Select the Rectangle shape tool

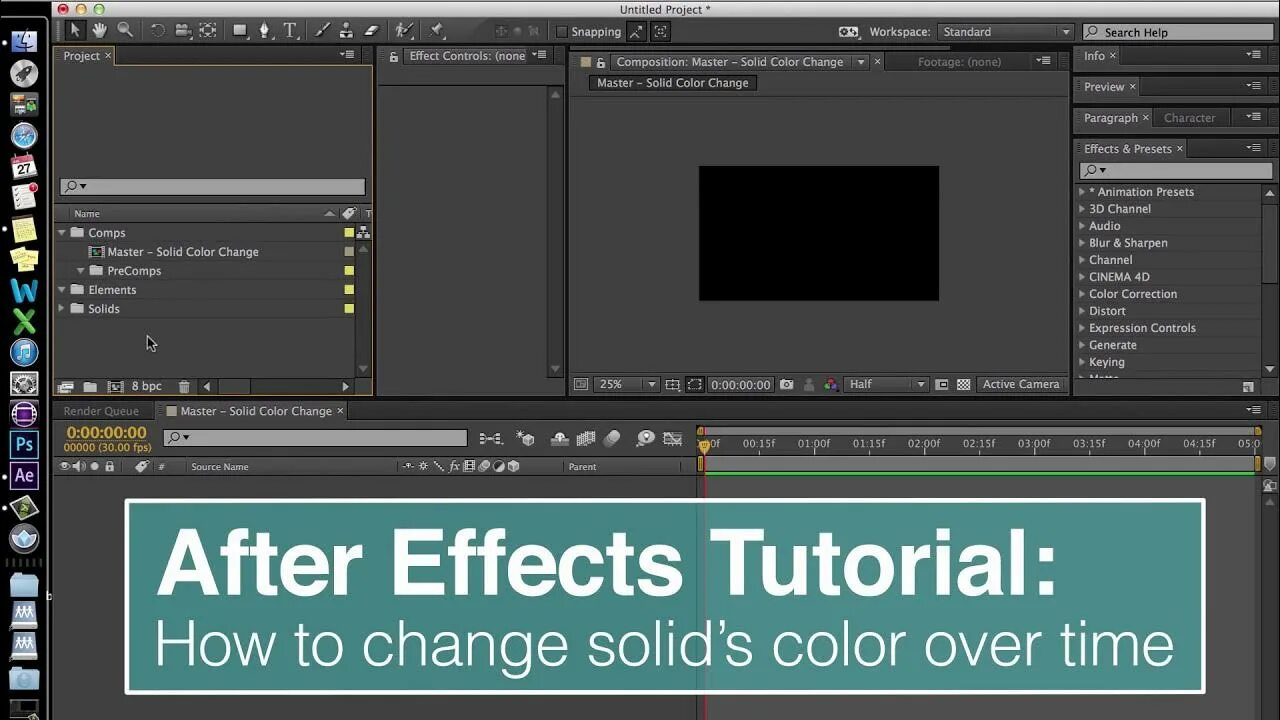tap(240, 31)
